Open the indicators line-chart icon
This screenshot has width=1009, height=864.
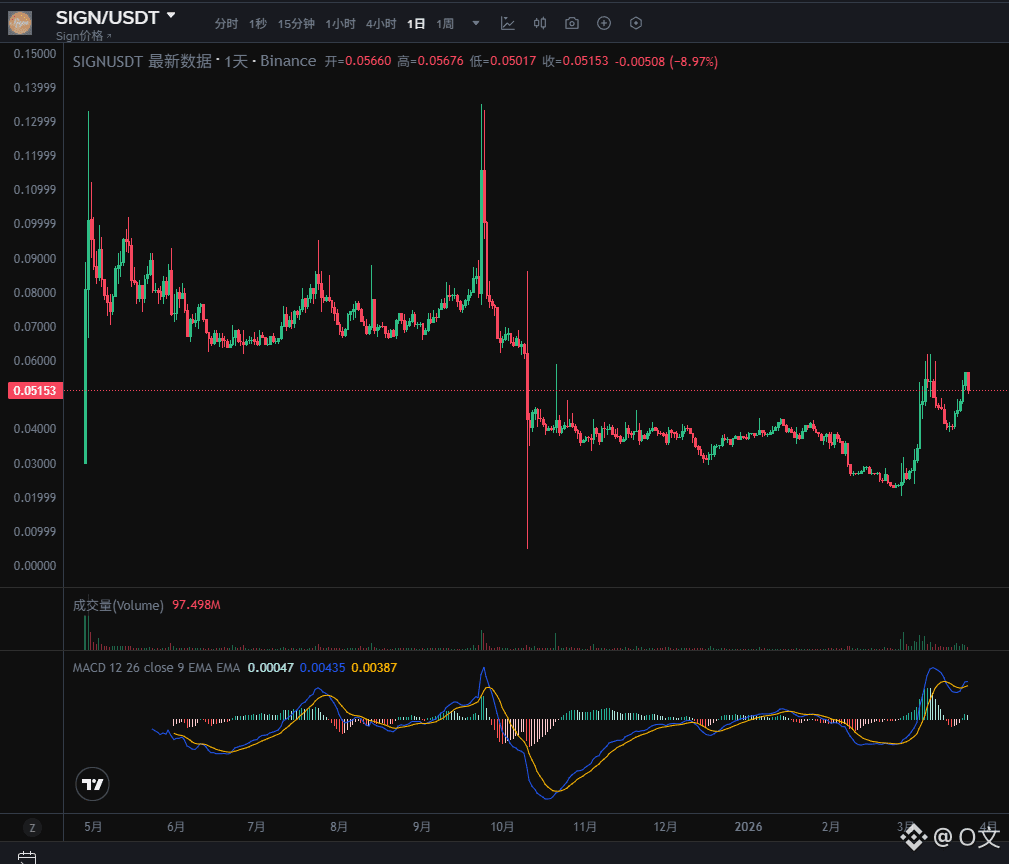508,23
